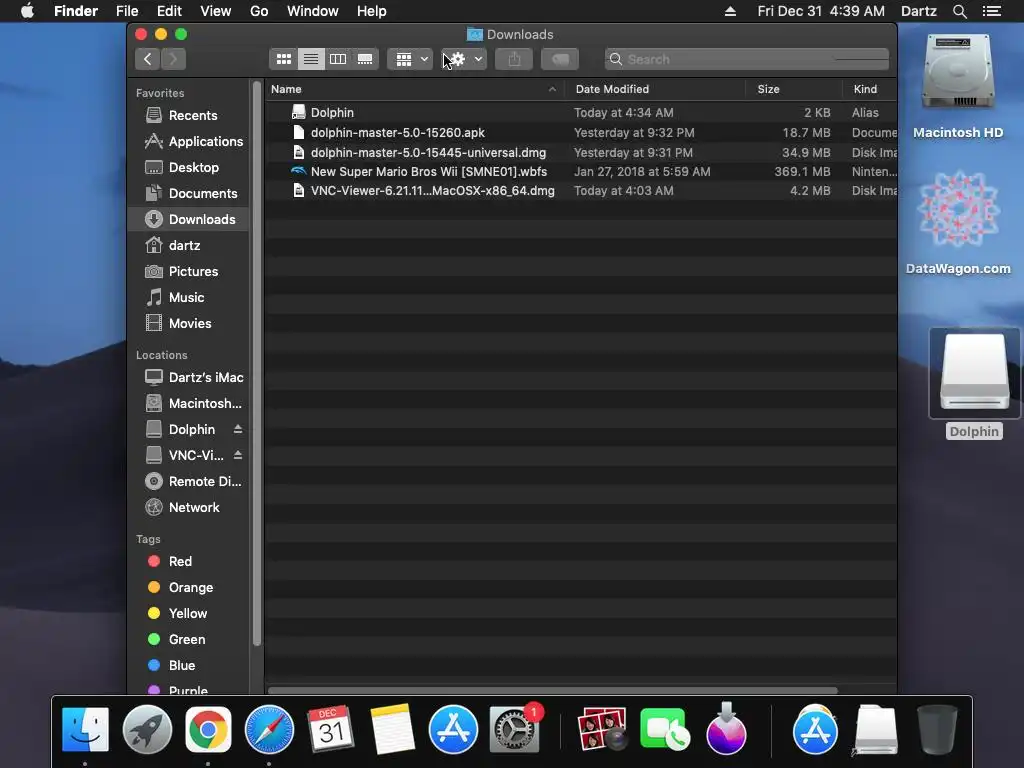Open Applications in the sidebar
The width and height of the screenshot is (1024, 768).
[188, 142]
